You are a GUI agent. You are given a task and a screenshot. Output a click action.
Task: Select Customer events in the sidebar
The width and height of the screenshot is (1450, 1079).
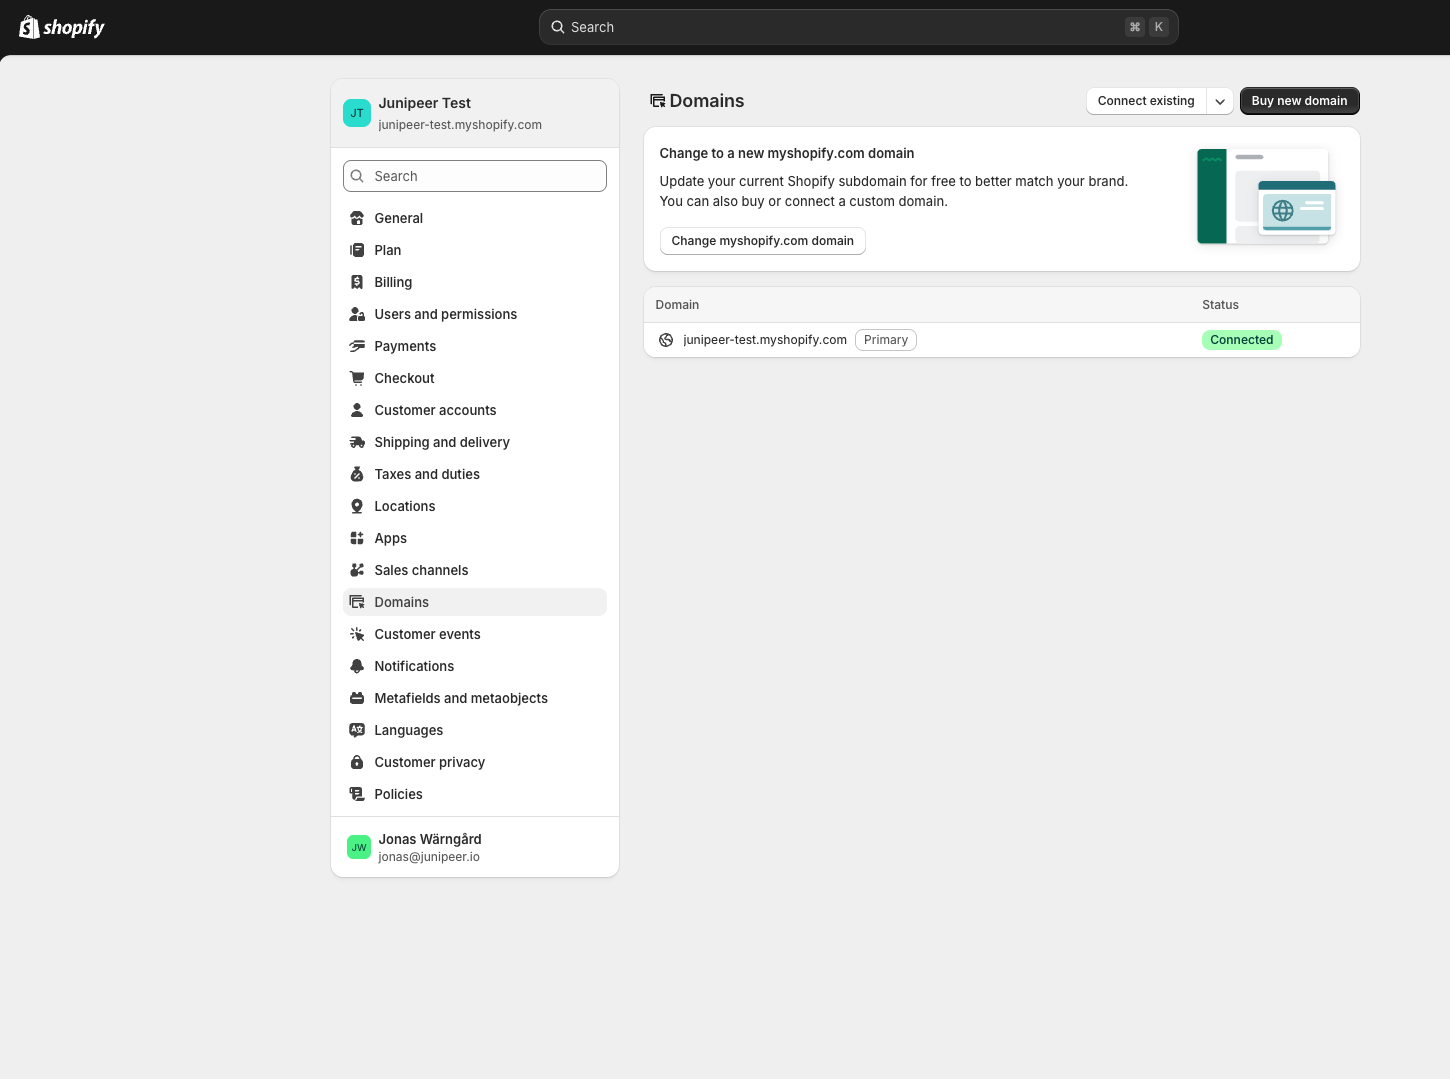pyautogui.click(x=475, y=634)
